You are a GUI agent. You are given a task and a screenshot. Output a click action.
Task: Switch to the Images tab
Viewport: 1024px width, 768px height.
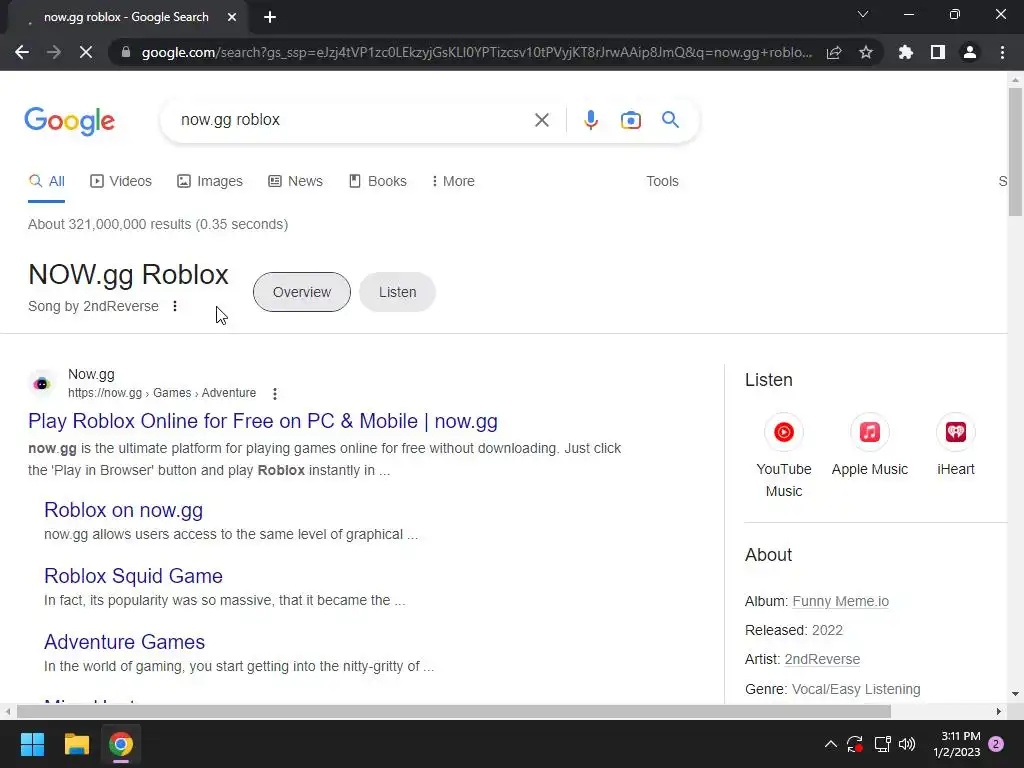210,182
